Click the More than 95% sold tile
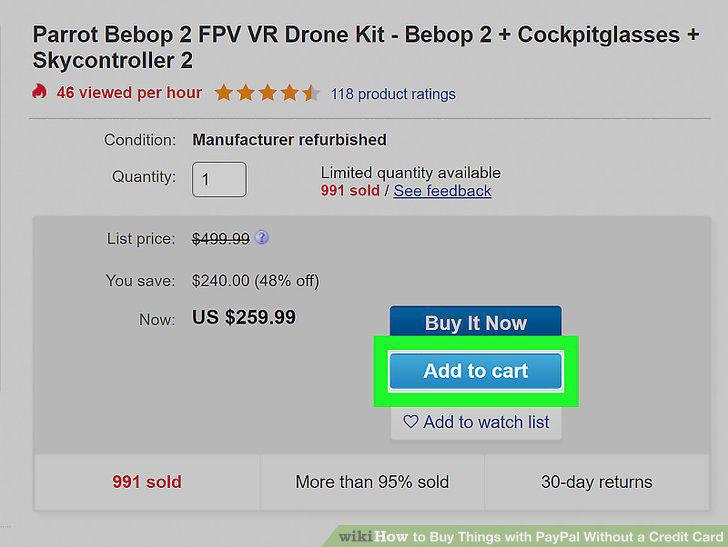 coord(372,482)
